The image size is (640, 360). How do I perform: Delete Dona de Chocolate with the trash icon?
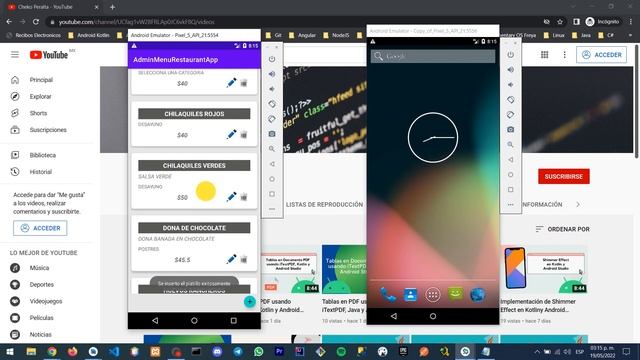244,260
